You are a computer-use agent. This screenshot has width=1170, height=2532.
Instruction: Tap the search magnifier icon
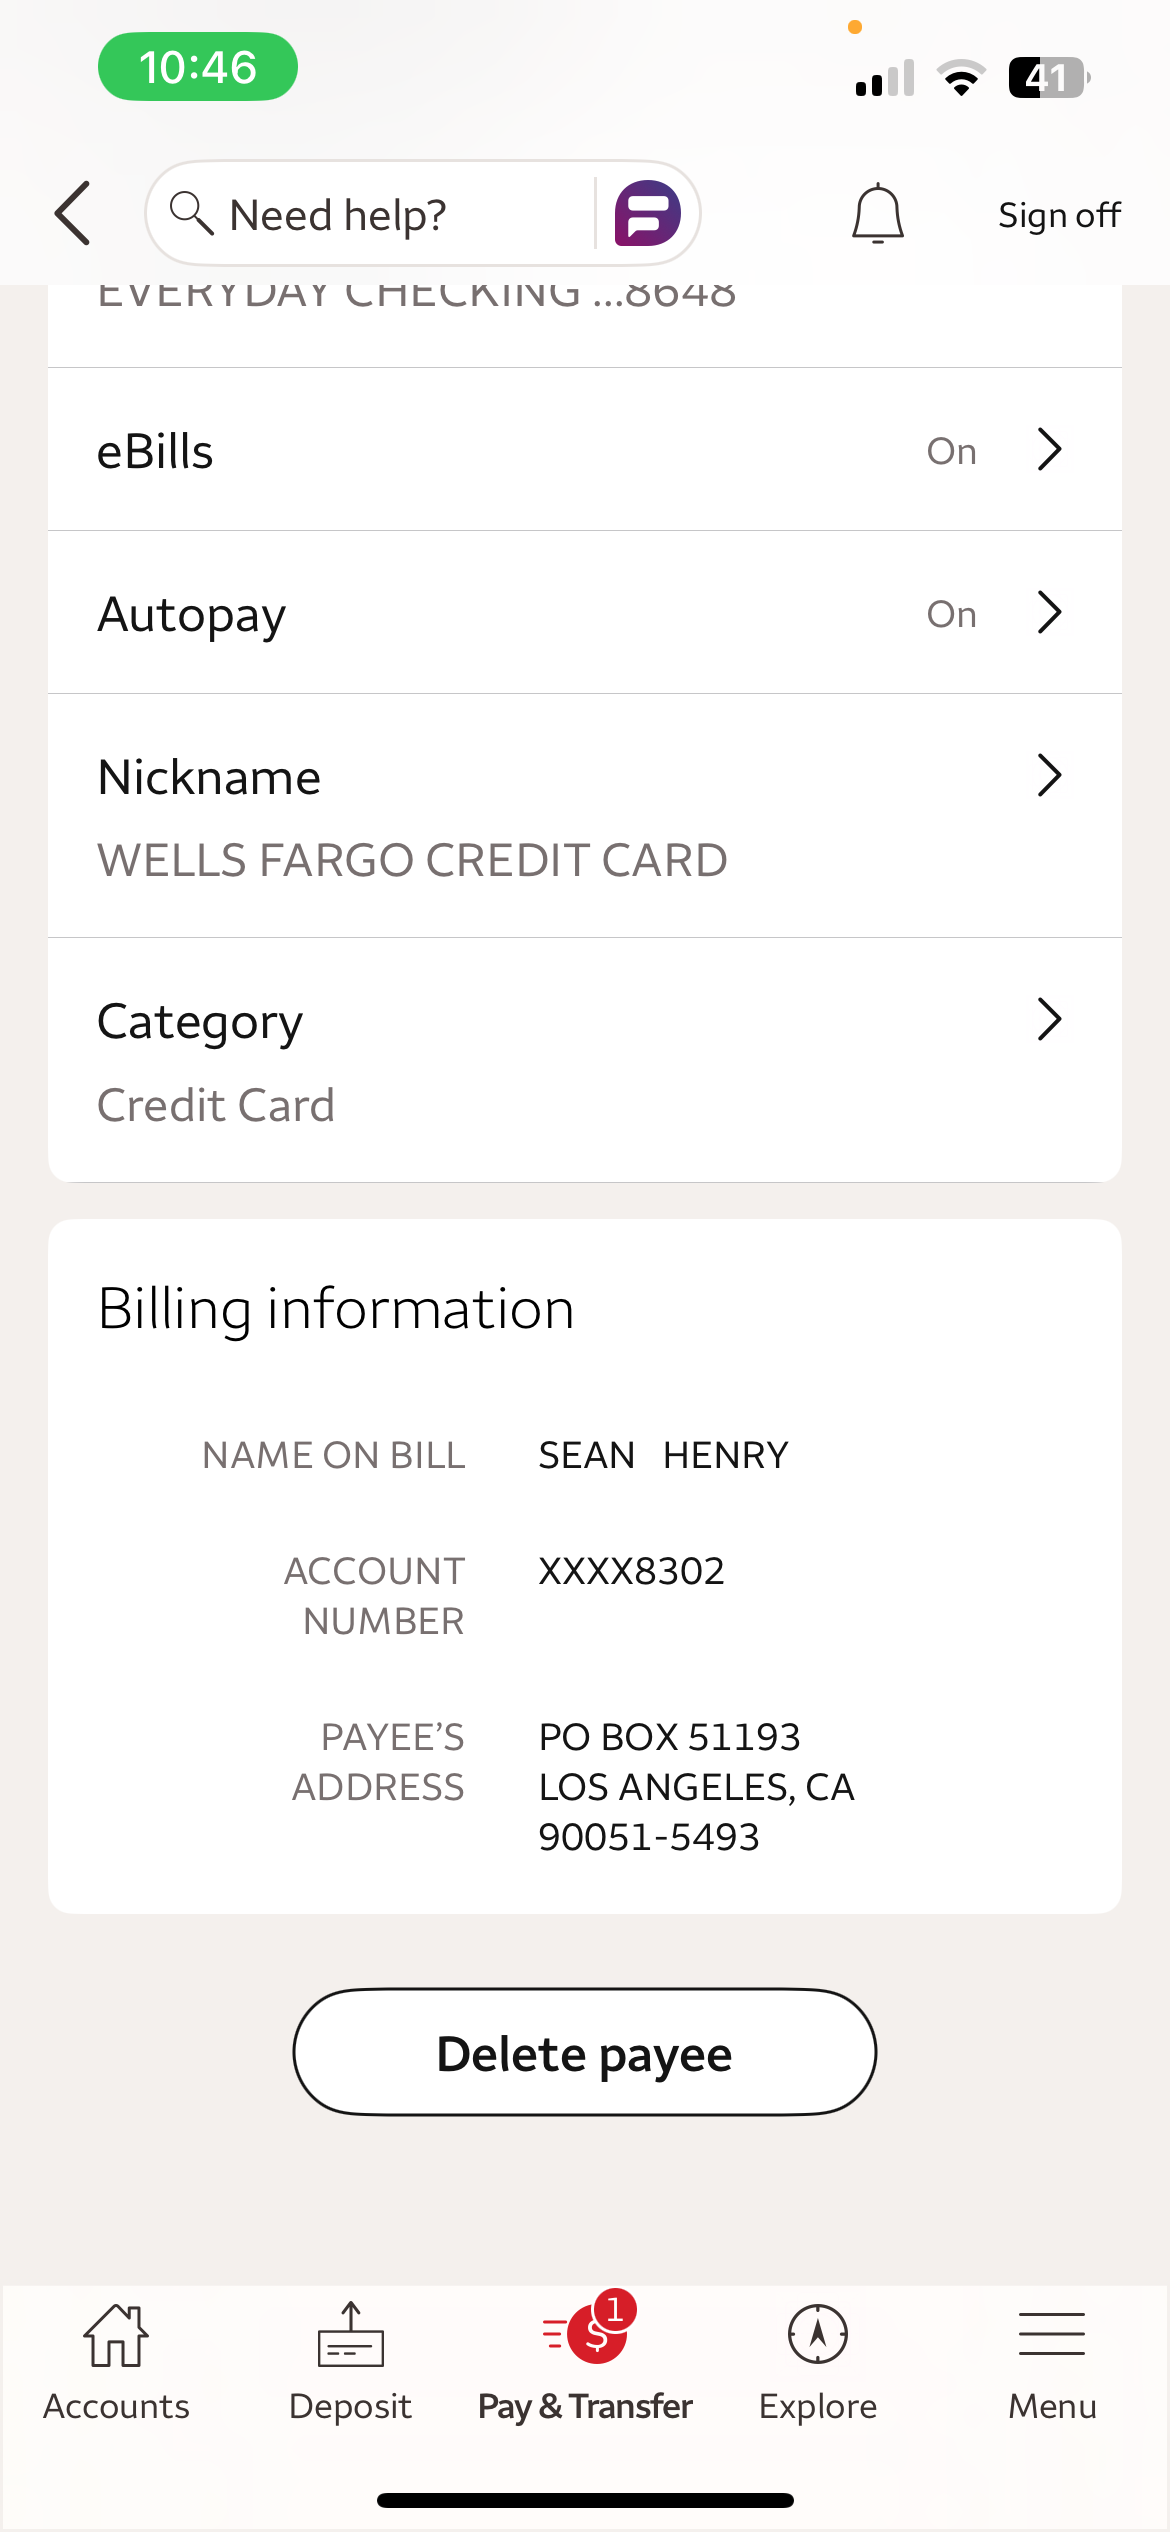(x=190, y=213)
